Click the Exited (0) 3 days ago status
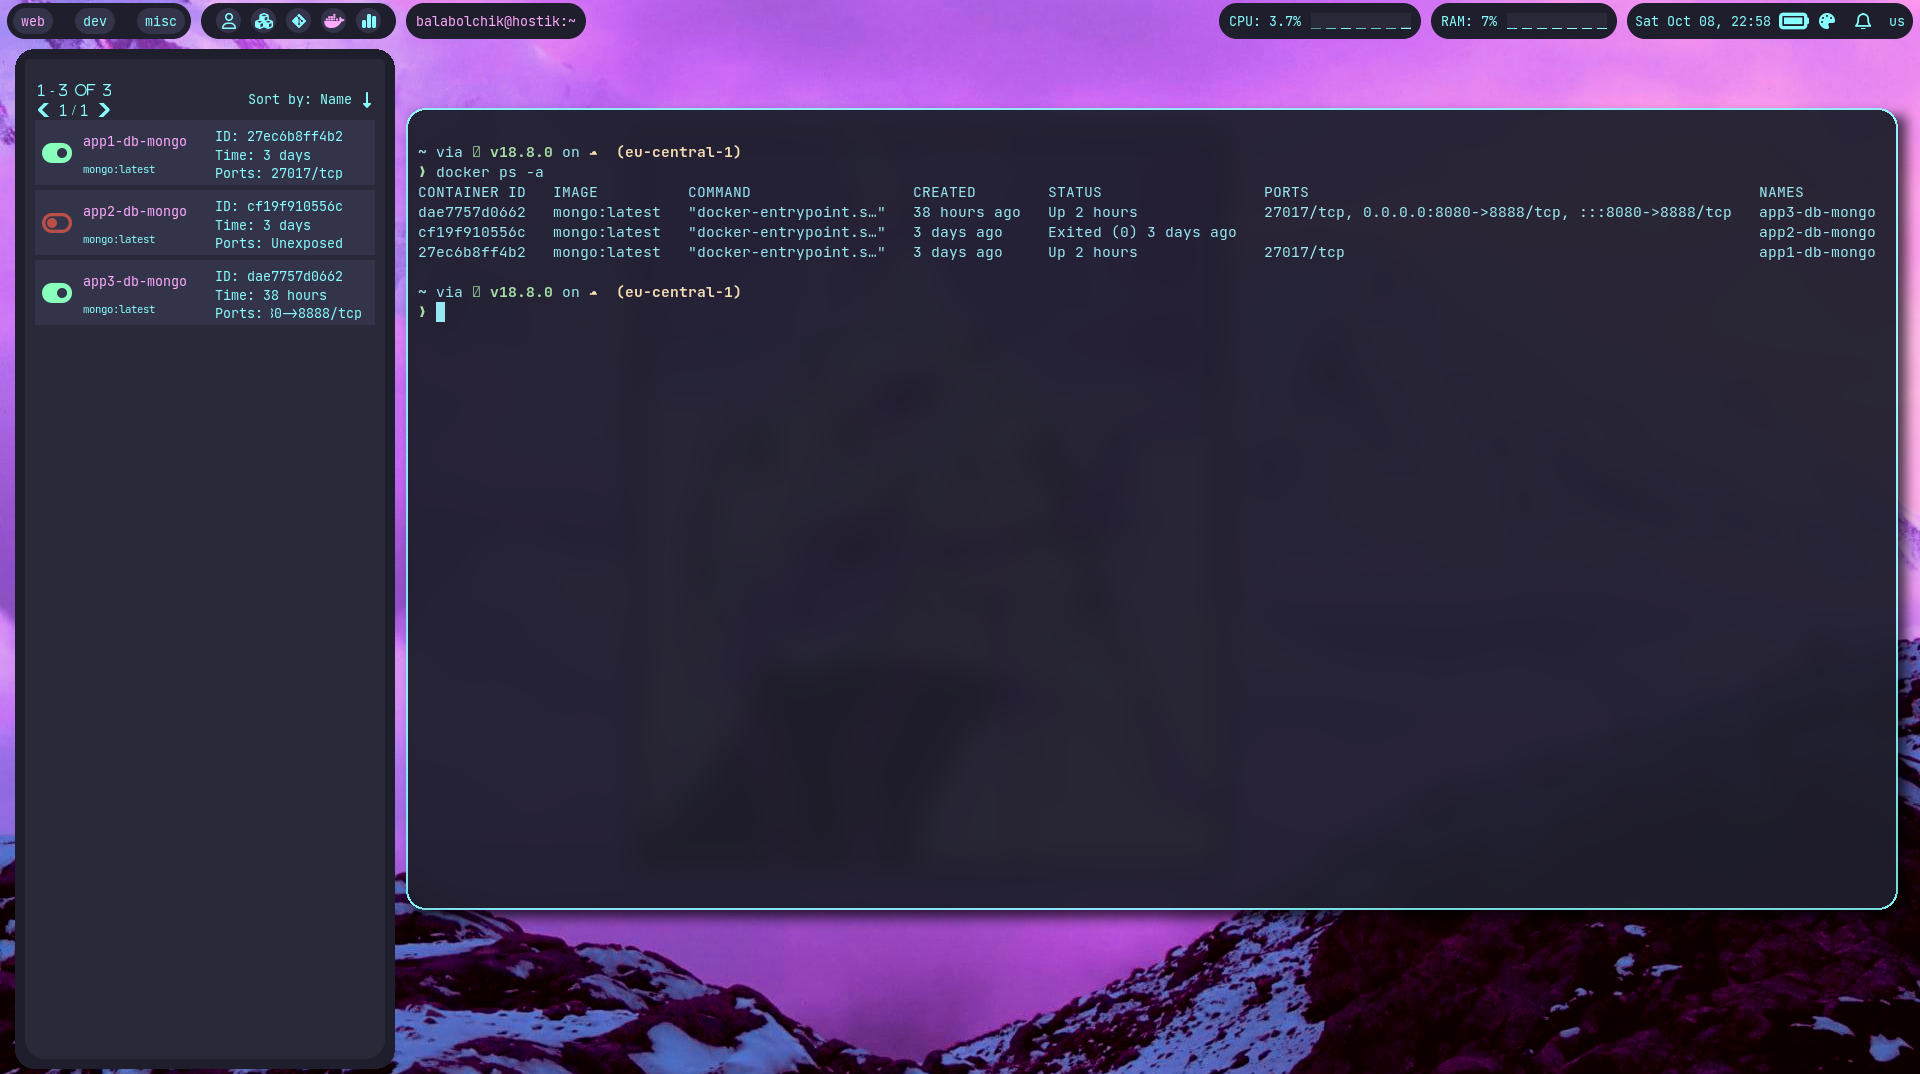The width and height of the screenshot is (1920, 1074). (1142, 232)
